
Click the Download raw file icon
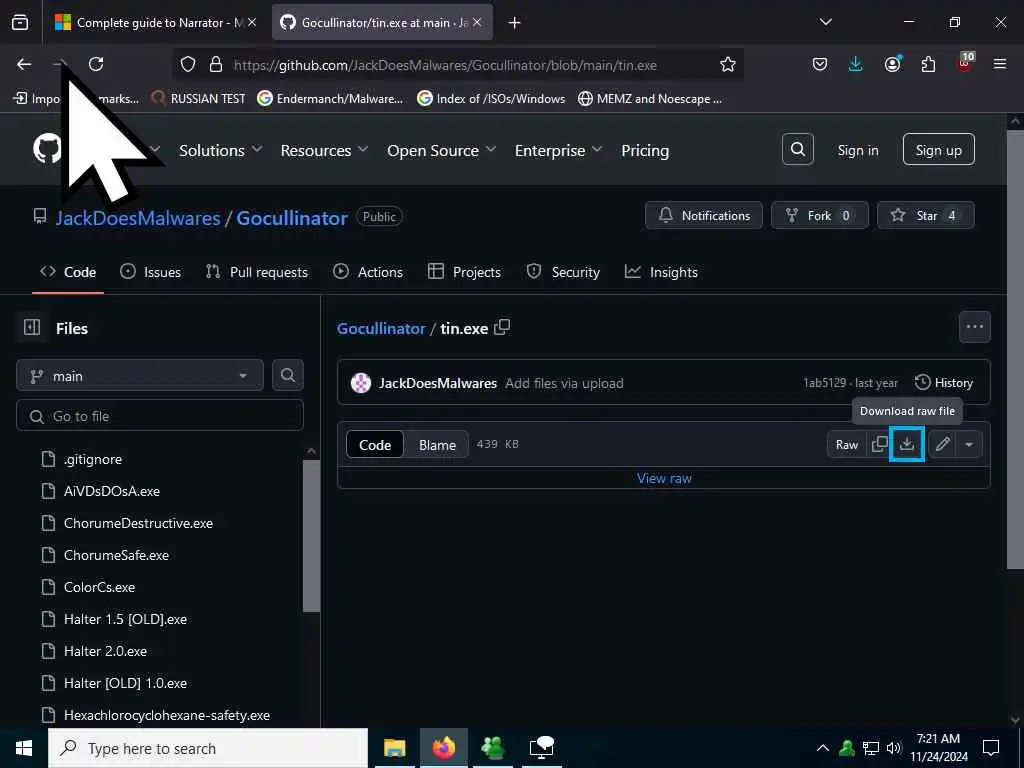click(x=906, y=445)
